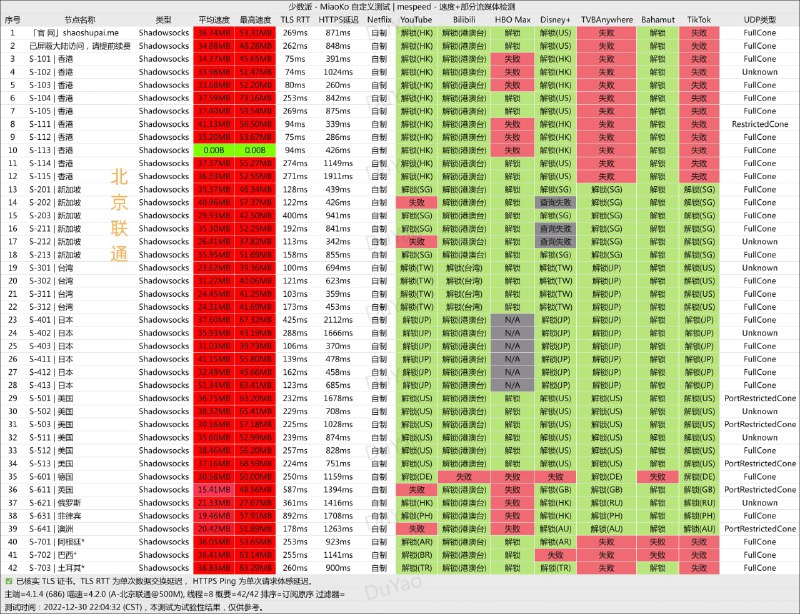This screenshot has height=614, width=800.
Task: Select node name S-501 | 美国
Action: pos(51,398)
